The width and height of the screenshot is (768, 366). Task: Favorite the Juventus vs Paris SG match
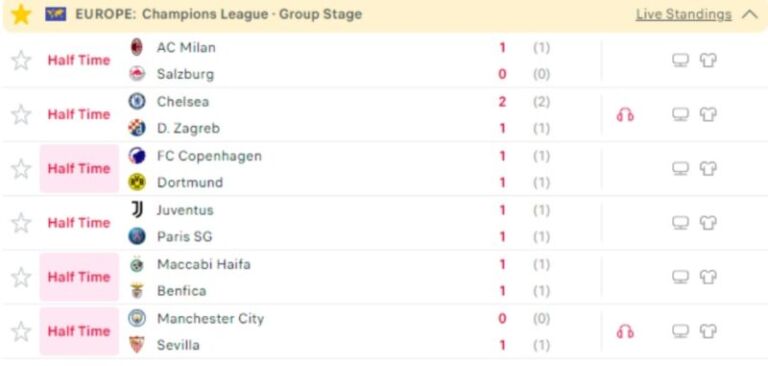point(21,223)
